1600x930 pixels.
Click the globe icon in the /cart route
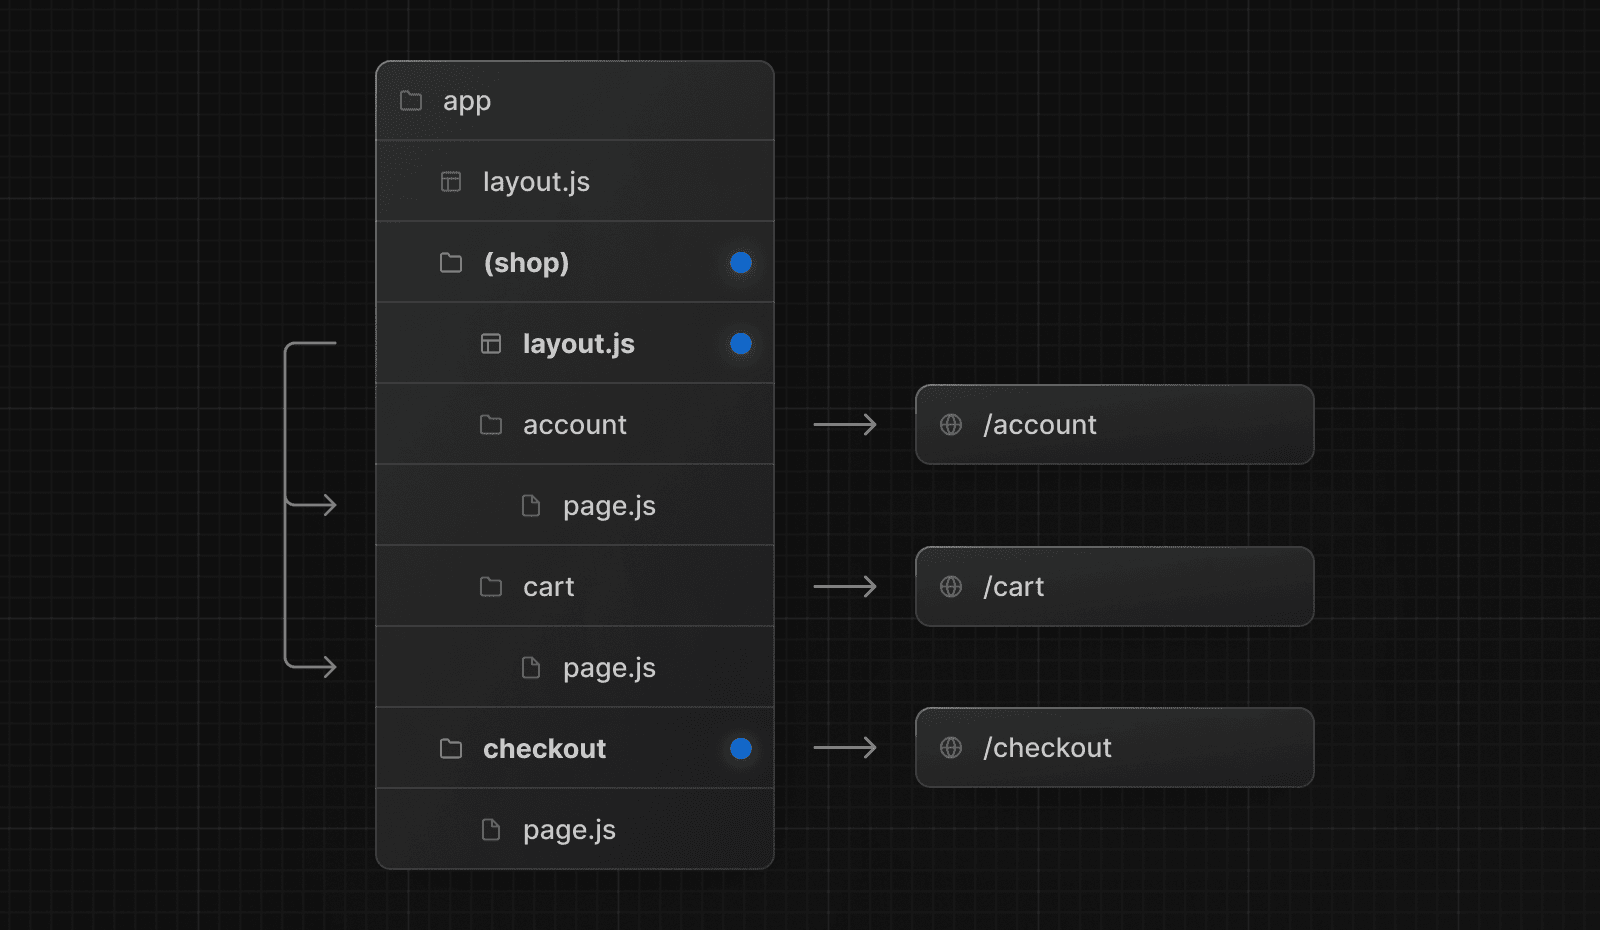click(x=949, y=587)
